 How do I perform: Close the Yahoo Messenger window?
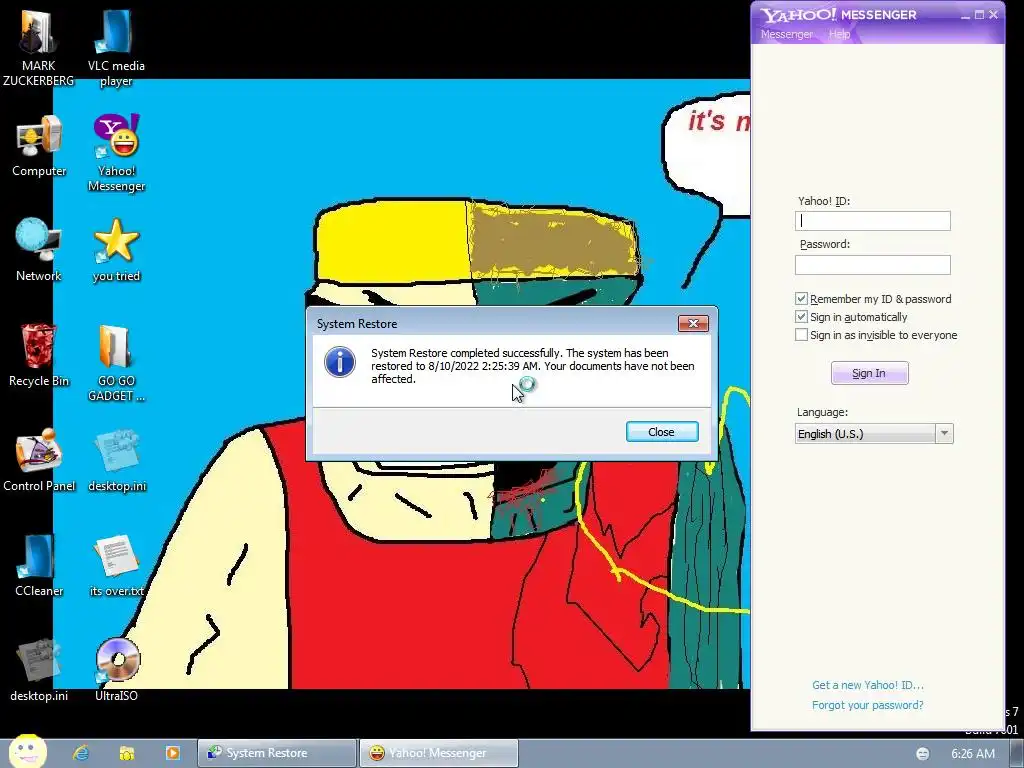993,15
